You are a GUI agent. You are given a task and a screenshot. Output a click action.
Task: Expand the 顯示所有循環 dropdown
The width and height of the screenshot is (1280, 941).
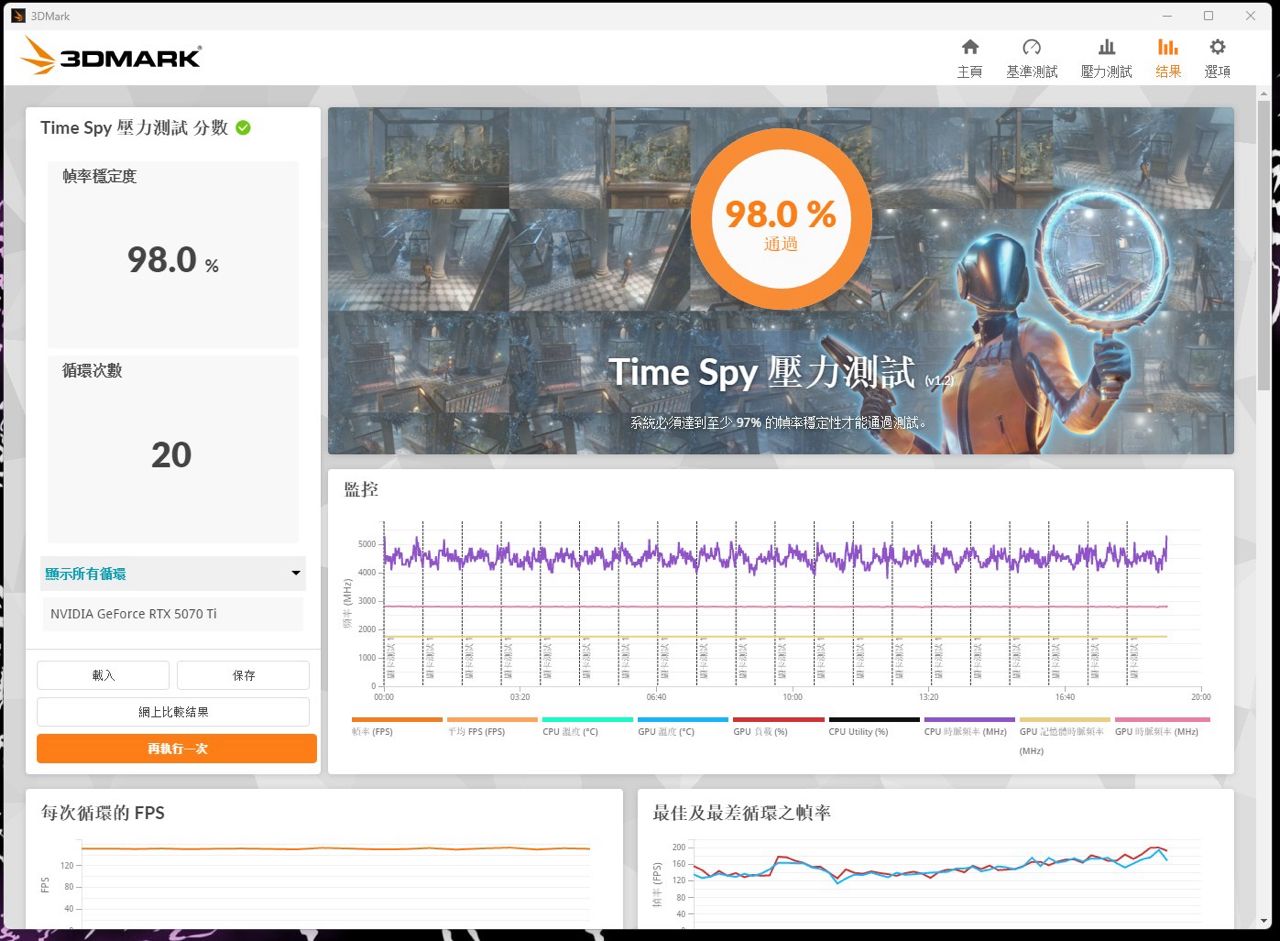pos(172,574)
